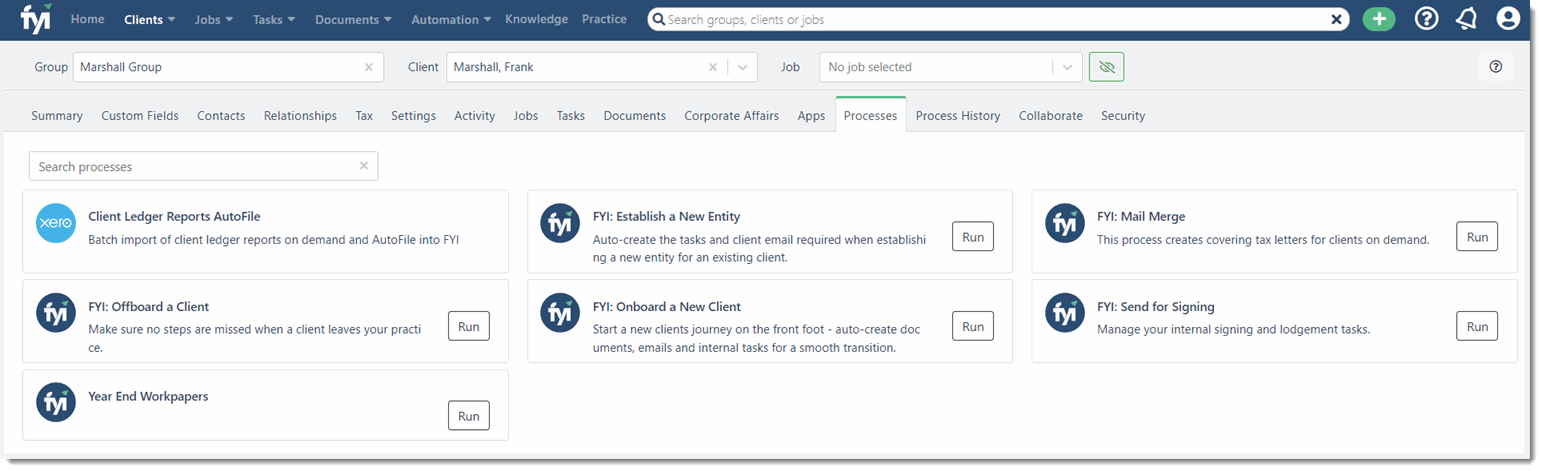Switch to the Settings tab
This screenshot has height=471, width=1542.
pos(413,115)
